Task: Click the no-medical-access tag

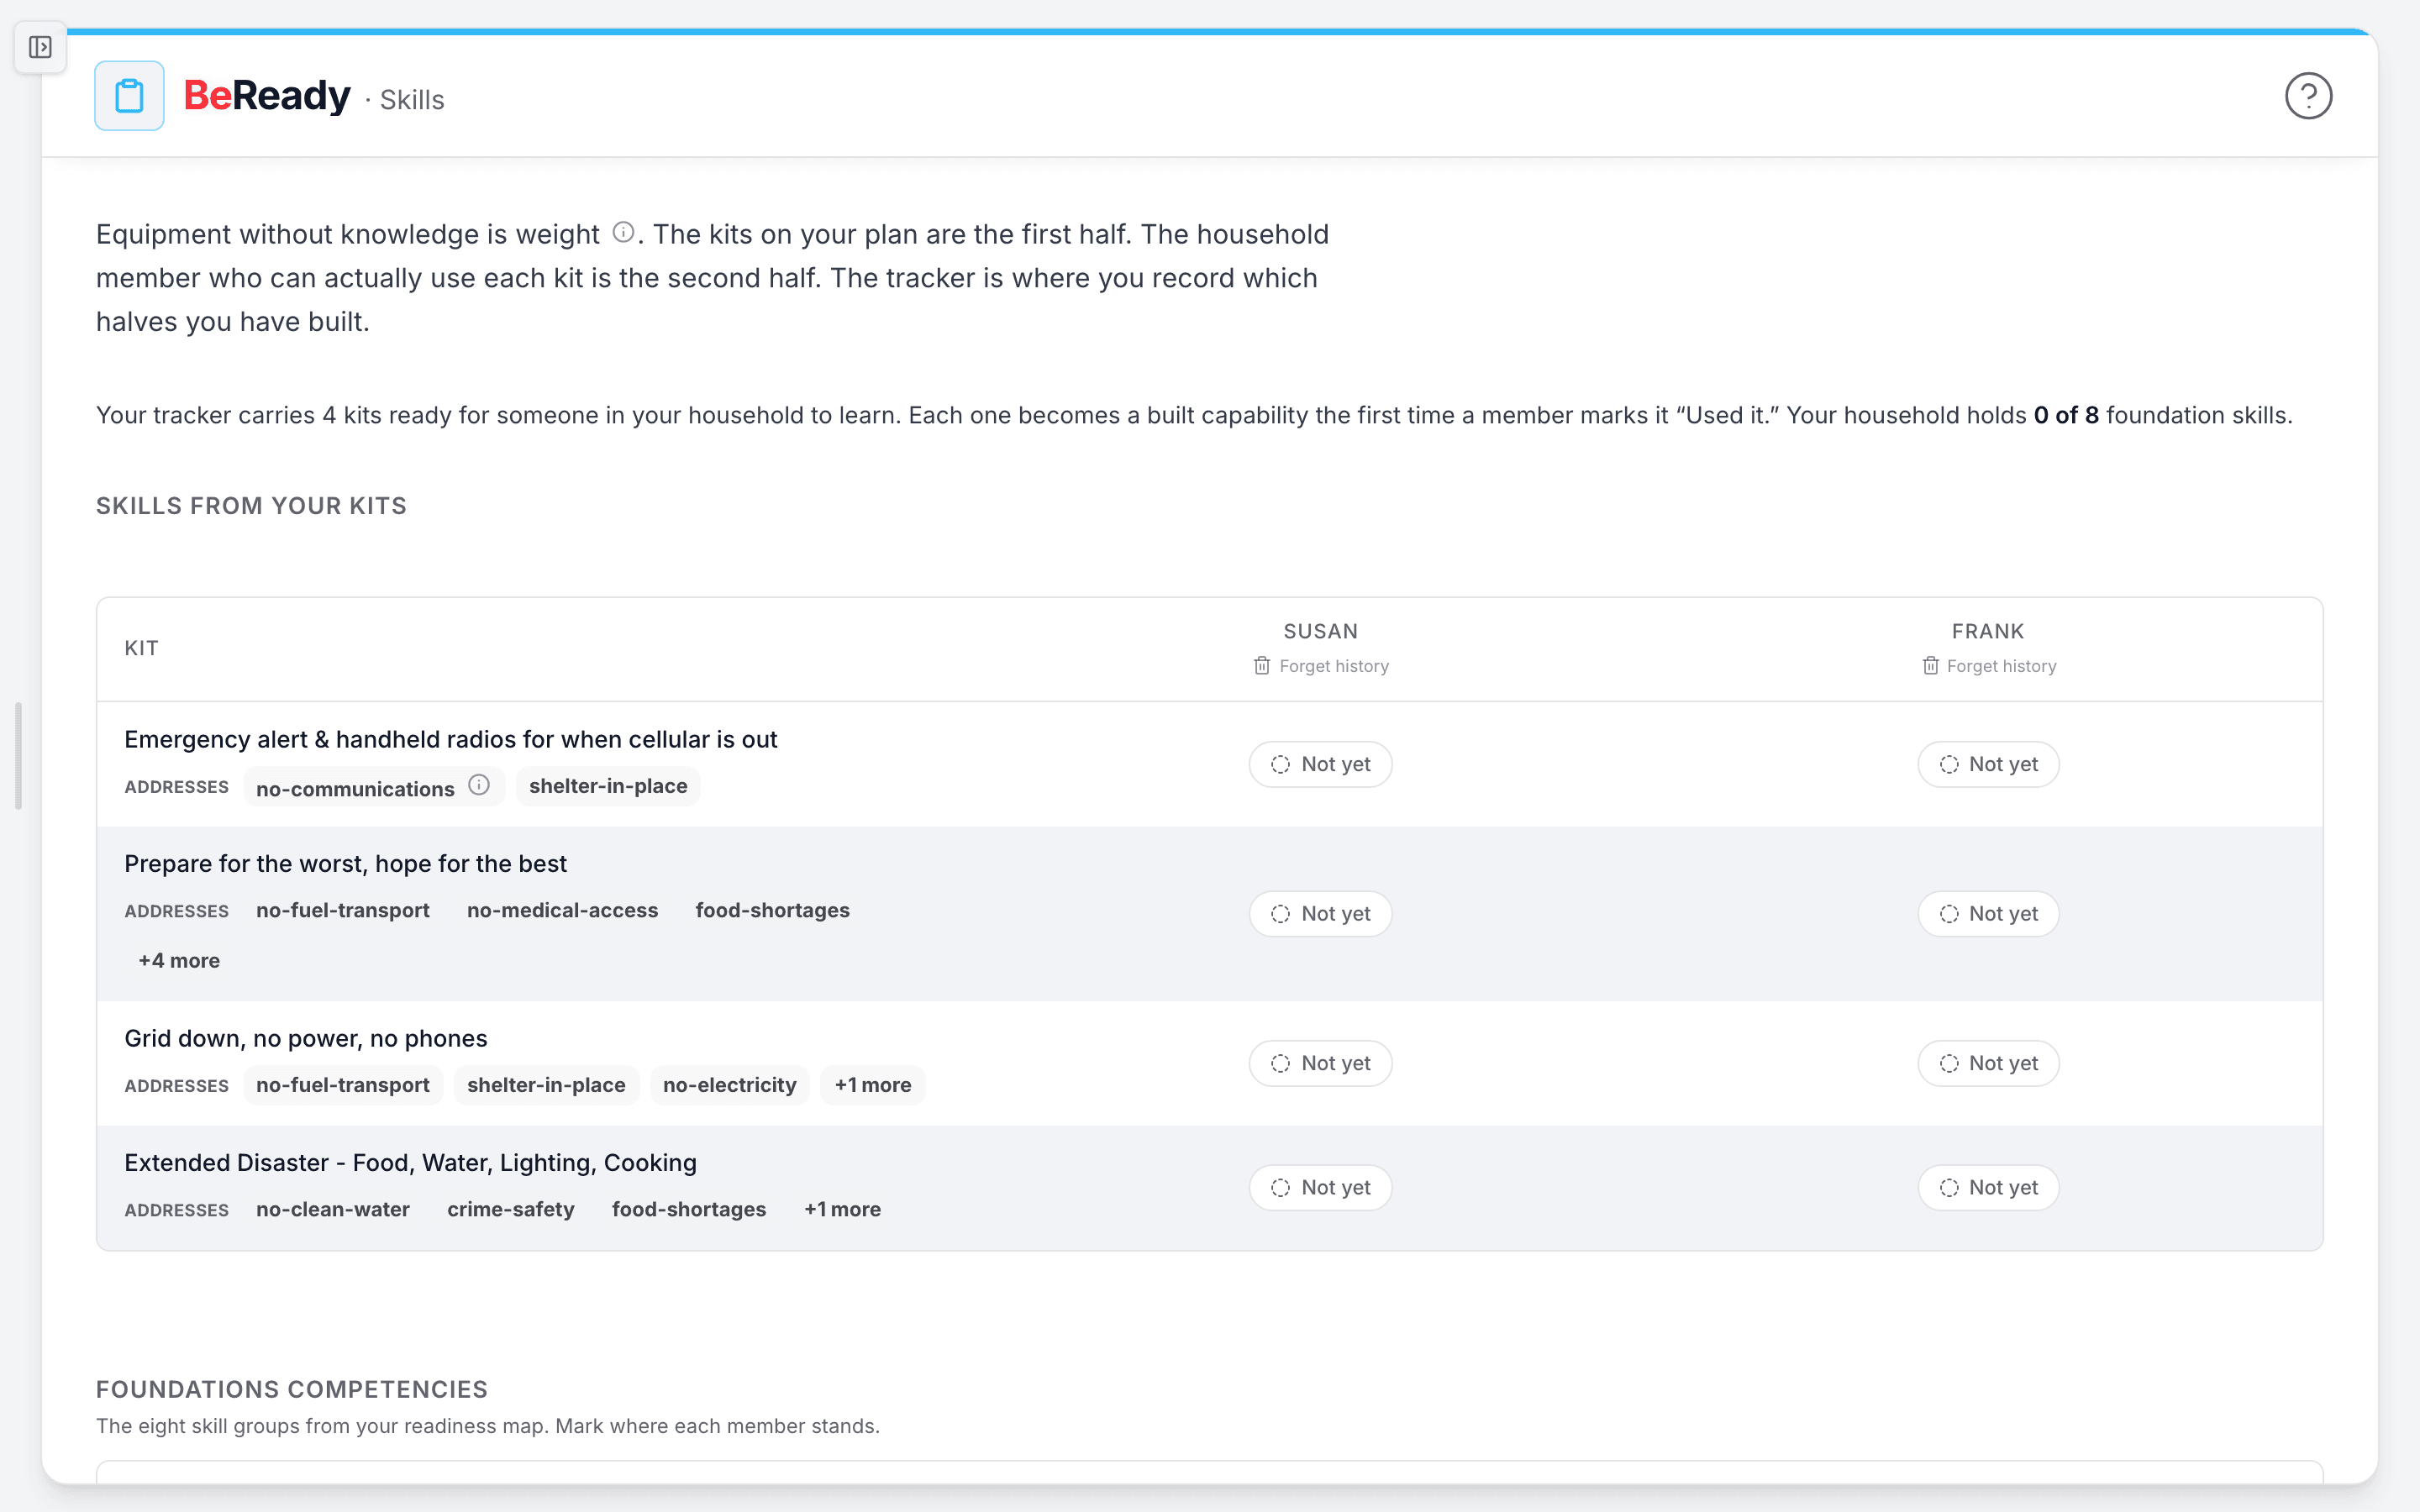Action: [562, 910]
